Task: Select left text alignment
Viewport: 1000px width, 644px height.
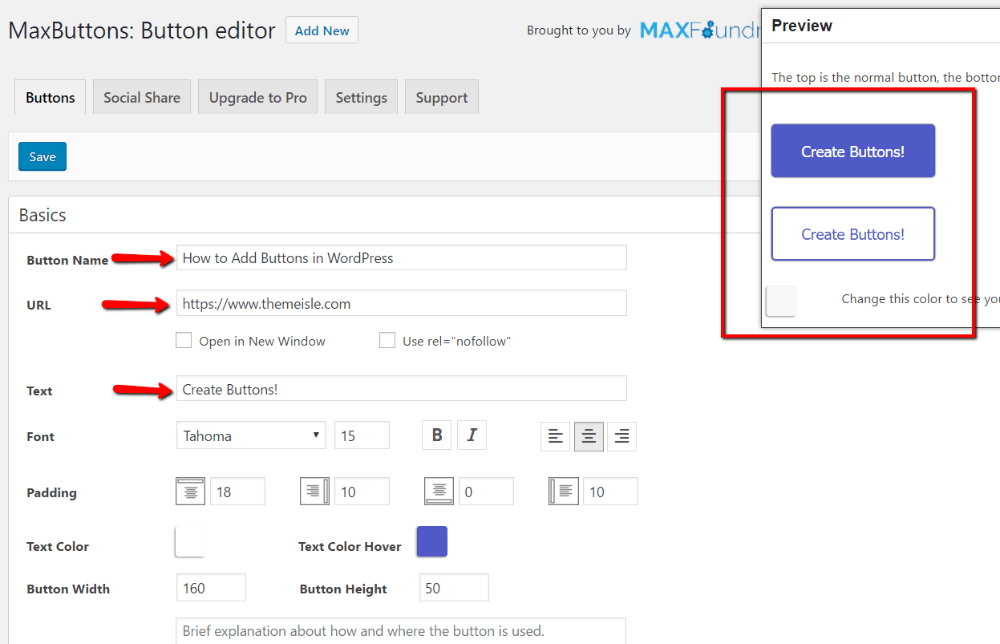Action: click(x=555, y=435)
